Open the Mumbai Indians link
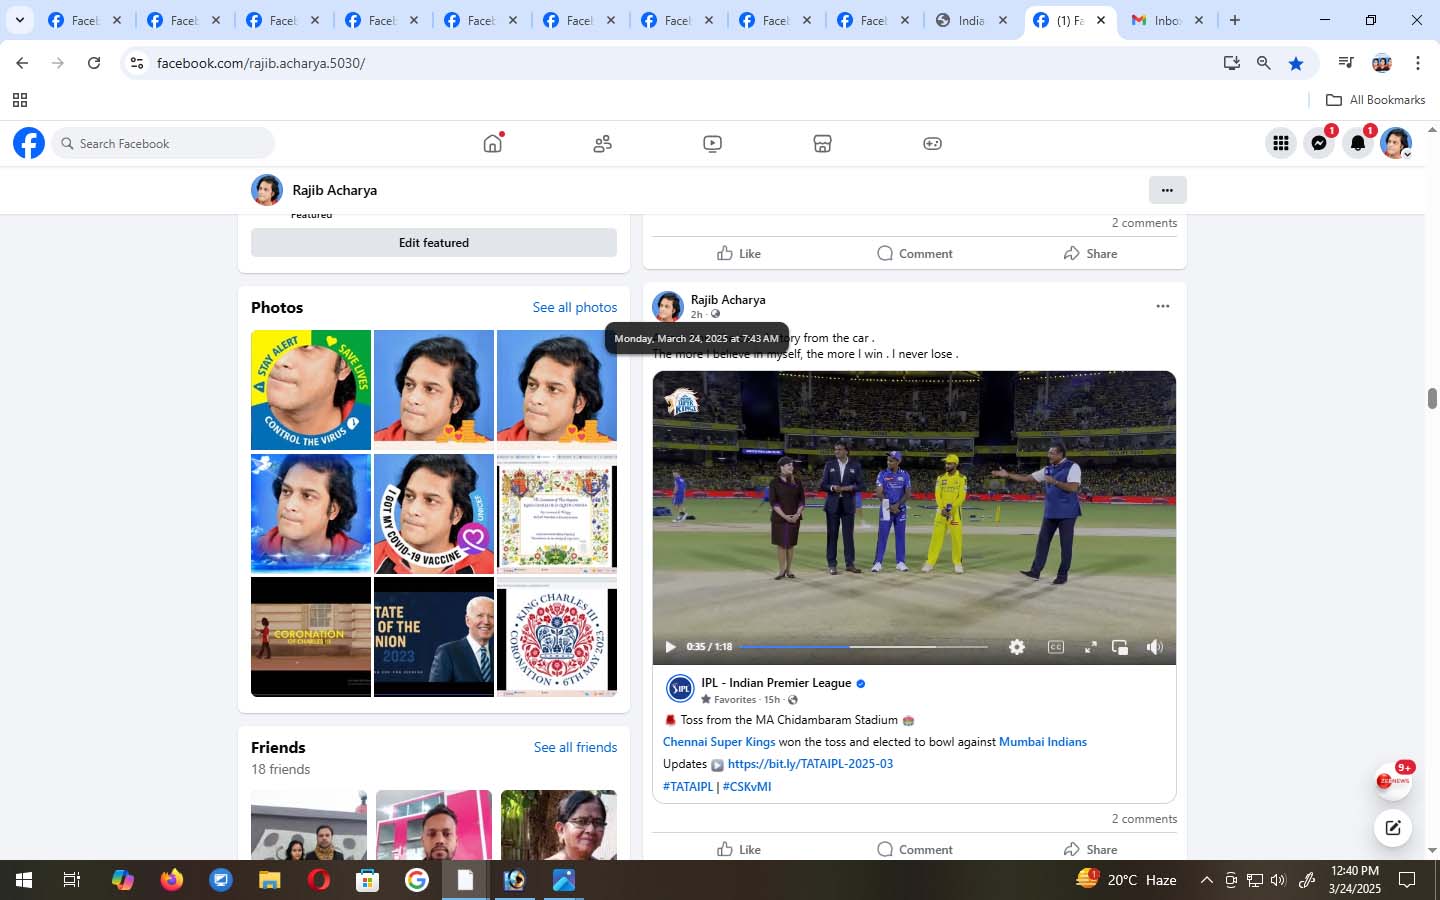1440x900 pixels. [x=1043, y=742]
